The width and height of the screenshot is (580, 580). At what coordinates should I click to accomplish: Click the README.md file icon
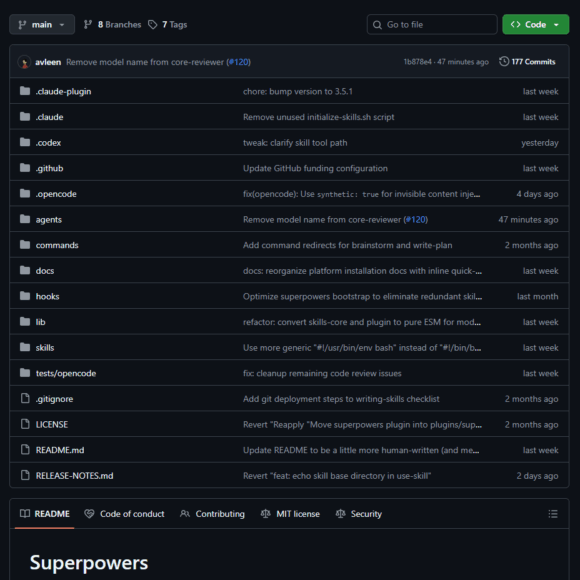click(x=25, y=449)
